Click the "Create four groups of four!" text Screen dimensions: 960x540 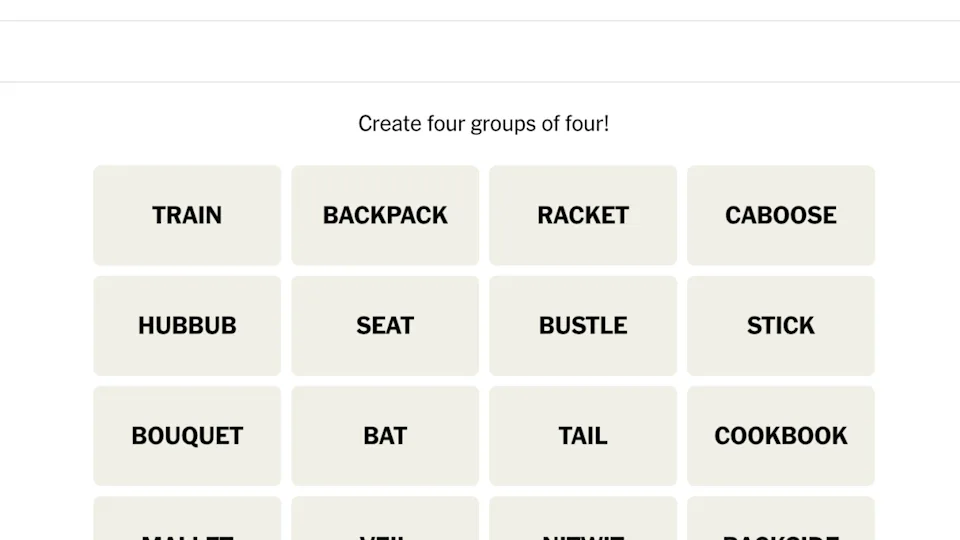[x=483, y=124]
